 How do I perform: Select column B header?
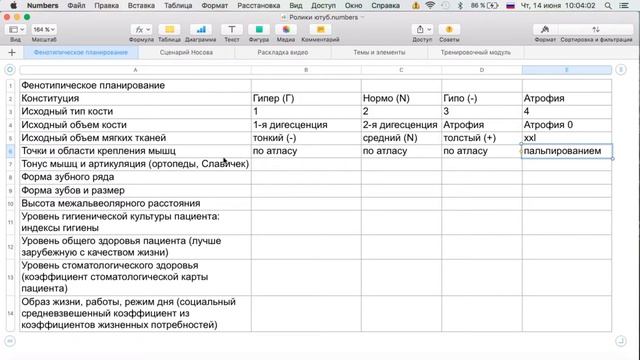(x=306, y=70)
